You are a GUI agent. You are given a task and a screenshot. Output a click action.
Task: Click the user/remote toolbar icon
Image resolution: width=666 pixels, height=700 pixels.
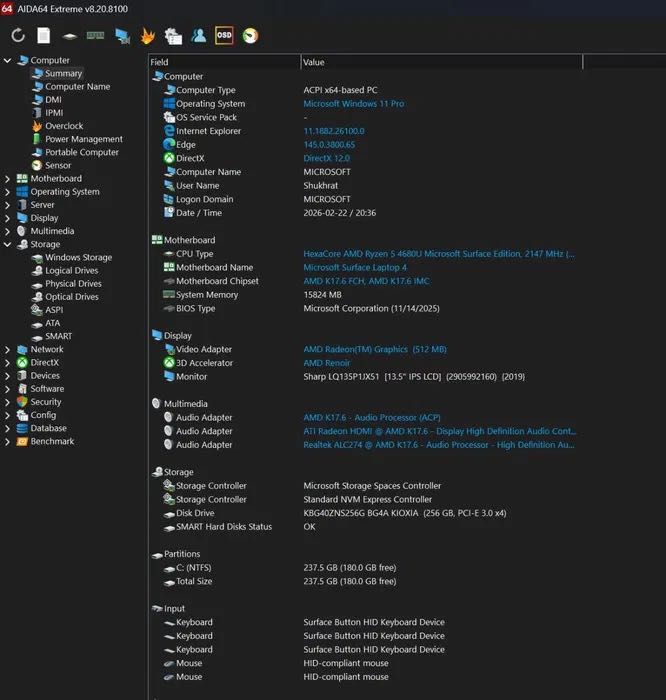point(199,36)
